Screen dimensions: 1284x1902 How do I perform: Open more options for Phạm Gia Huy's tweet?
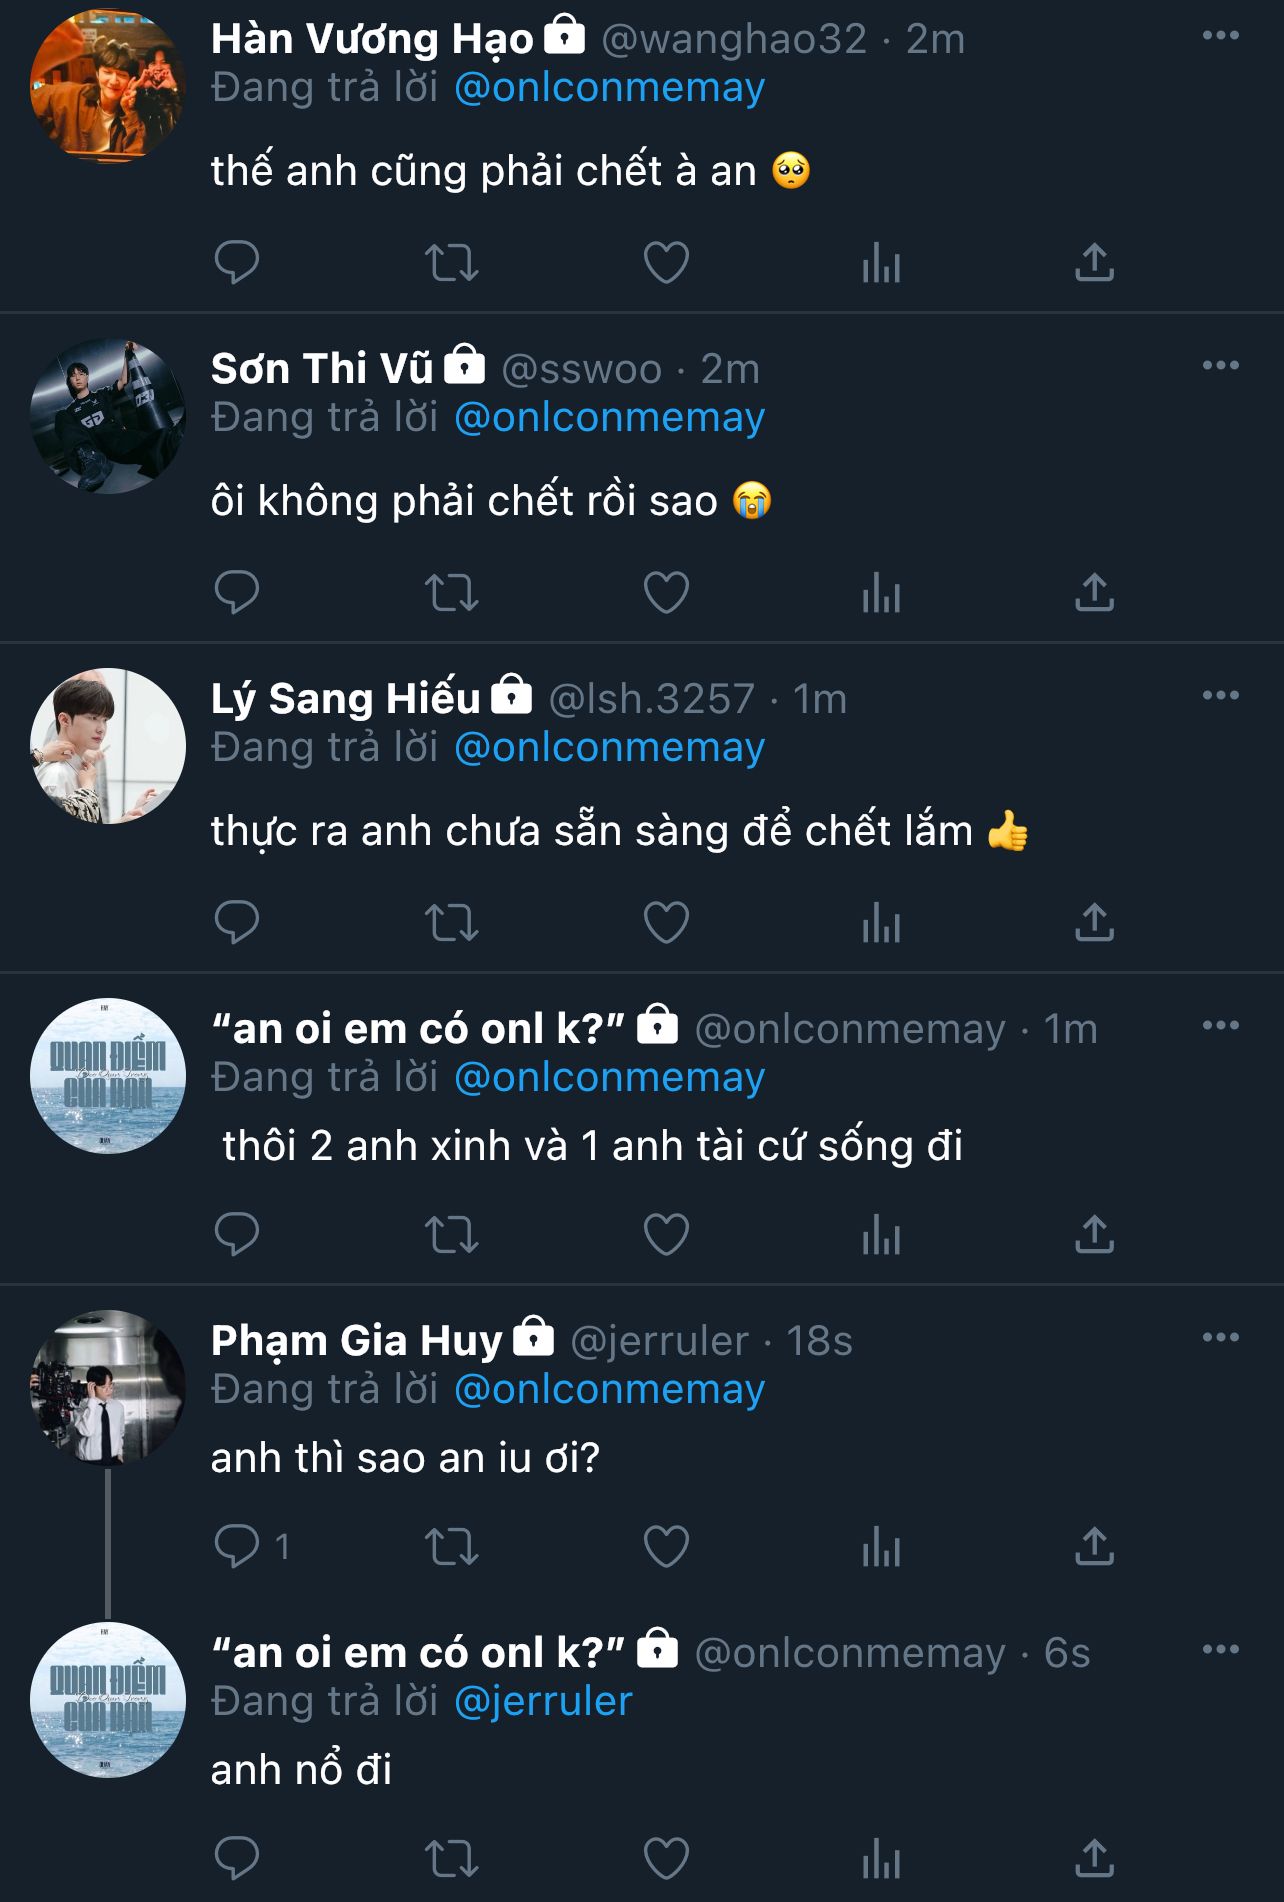point(1220,1338)
